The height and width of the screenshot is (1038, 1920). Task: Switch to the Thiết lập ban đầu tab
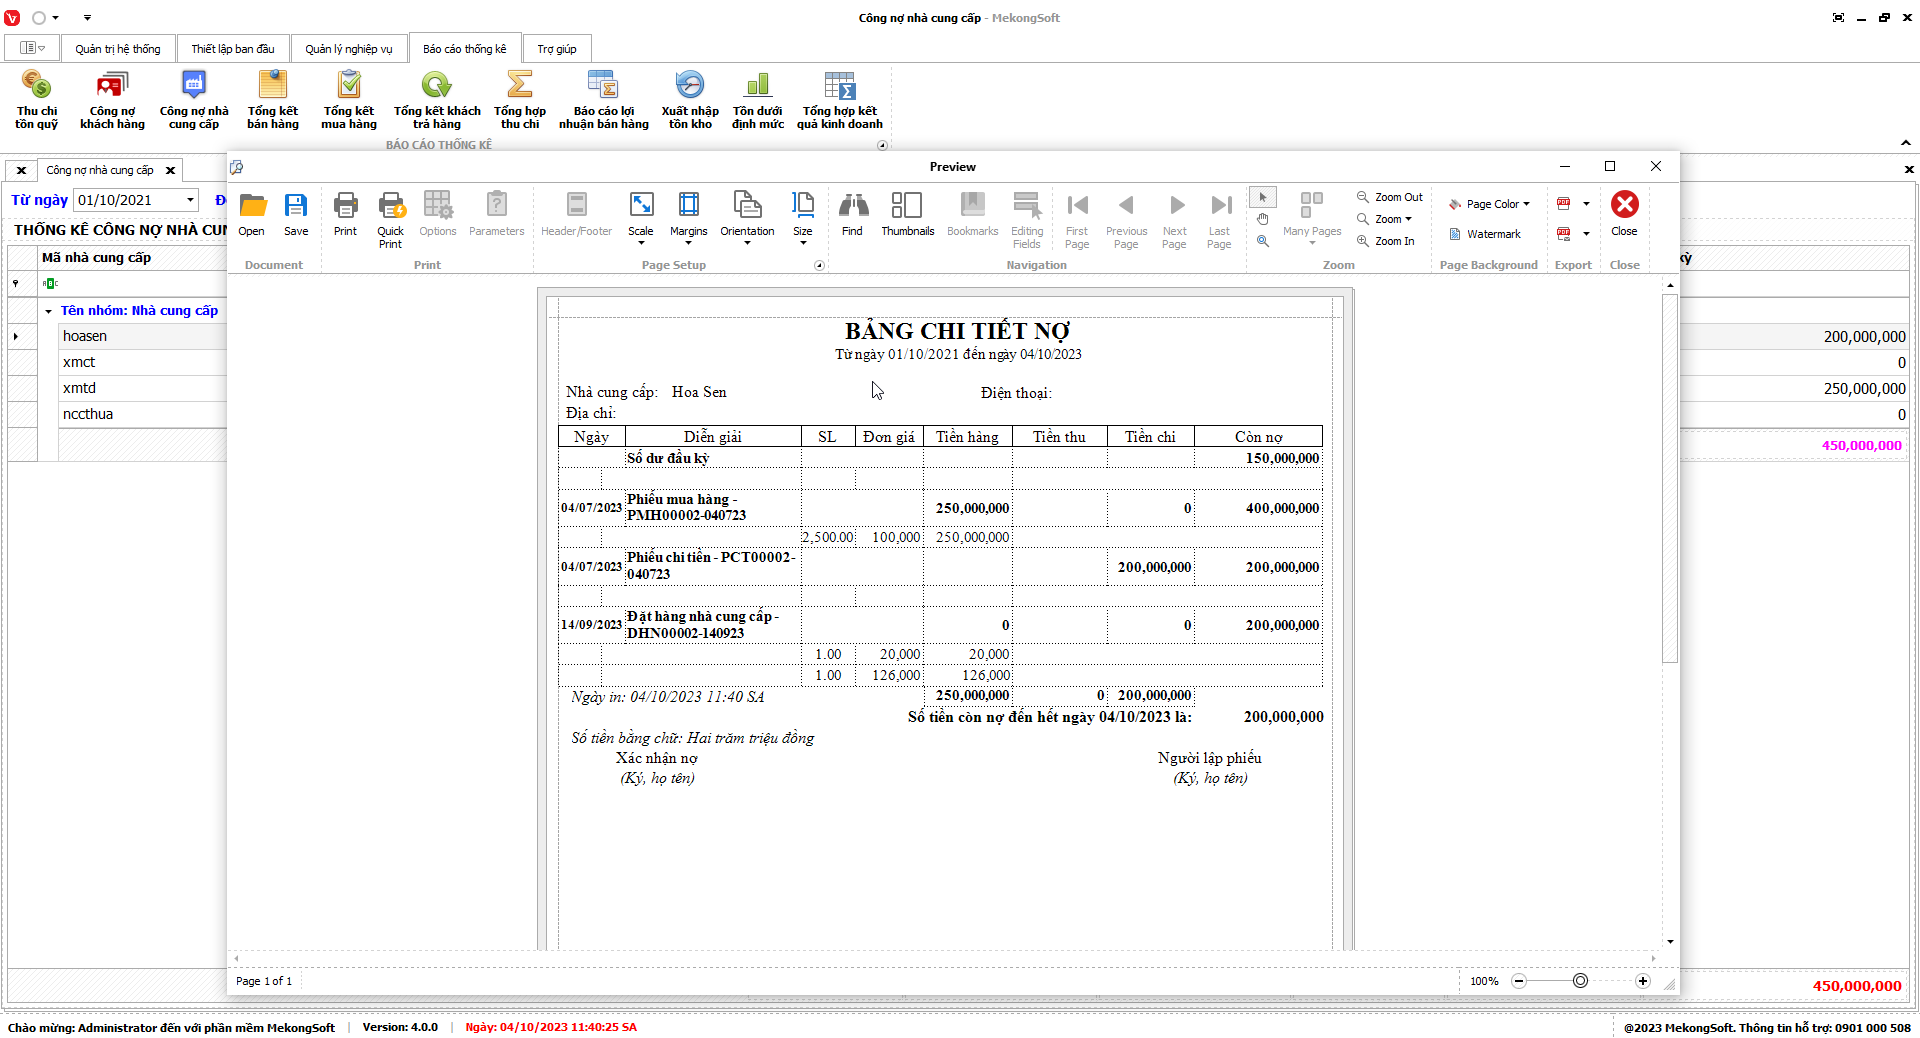(x=233, y=49)
